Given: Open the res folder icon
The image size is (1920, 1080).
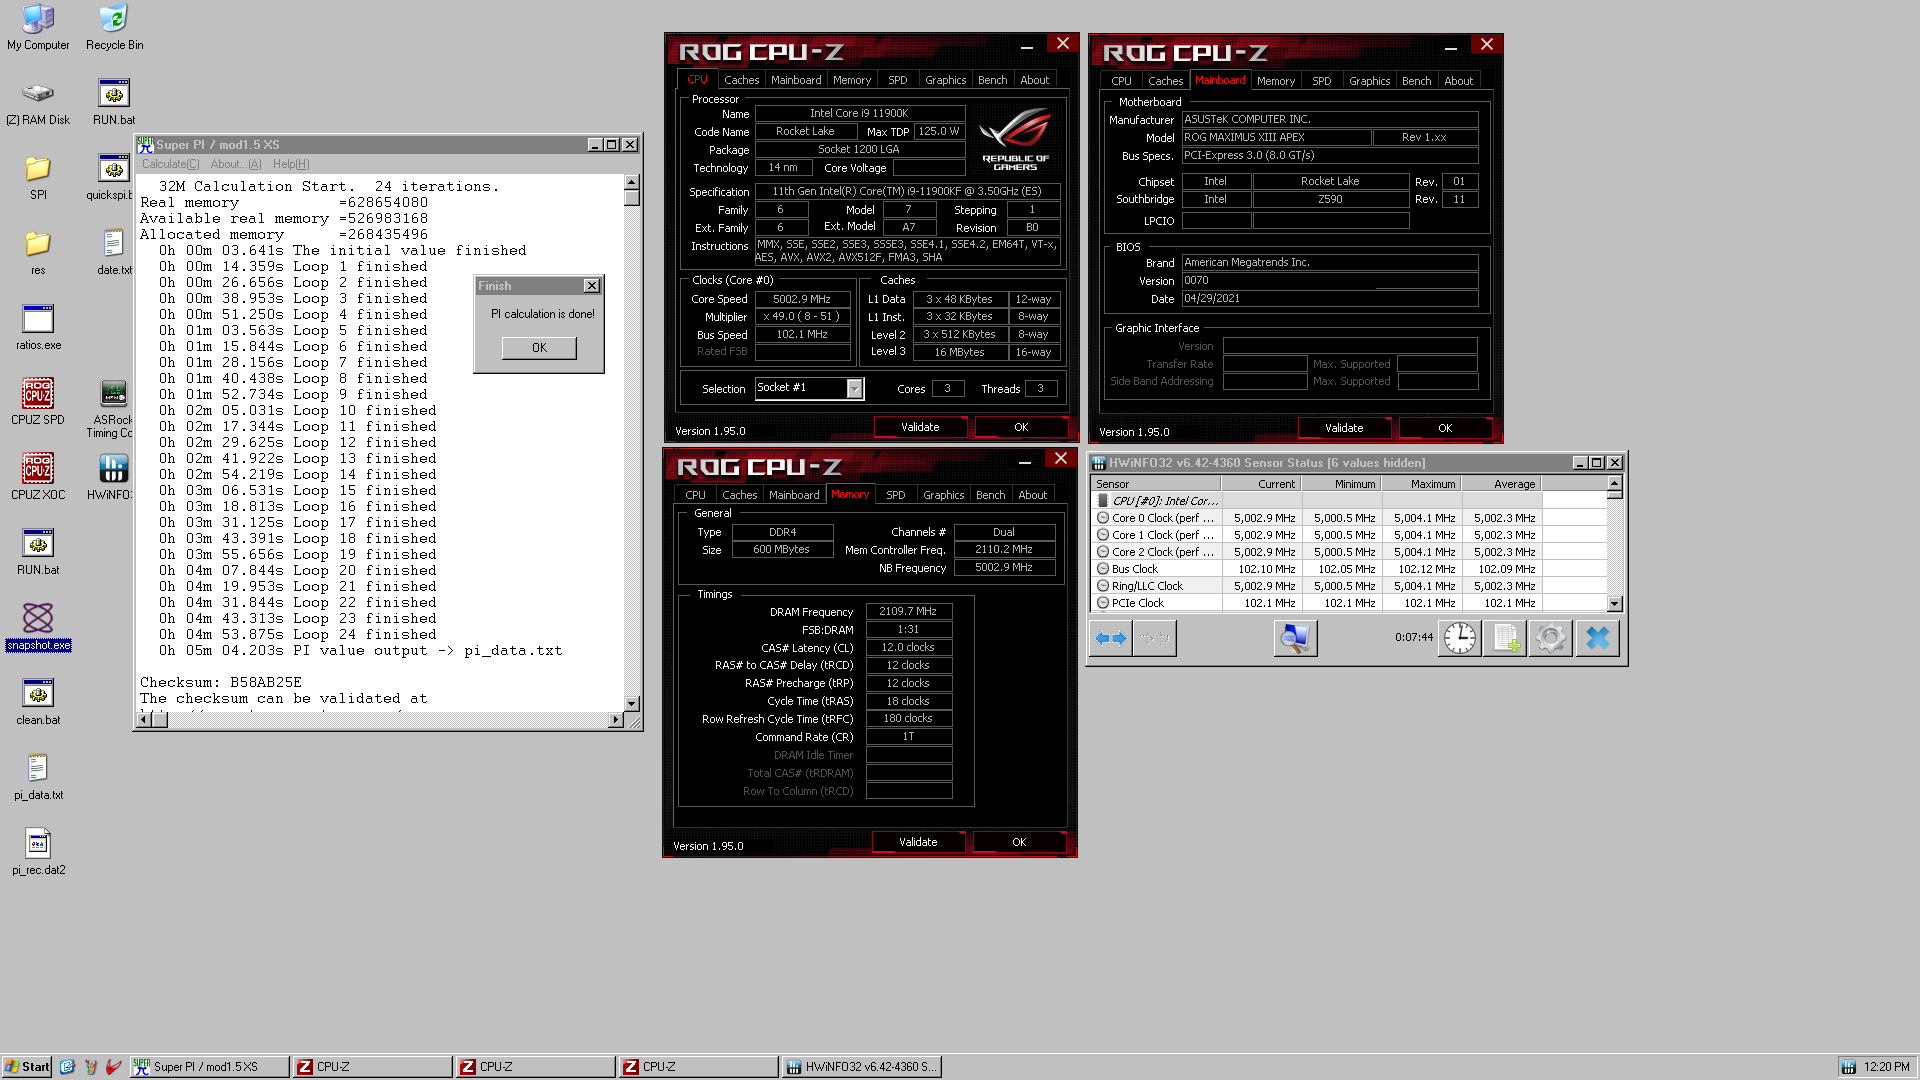Looking at the screenshot, I should click(x=38, y=252).
